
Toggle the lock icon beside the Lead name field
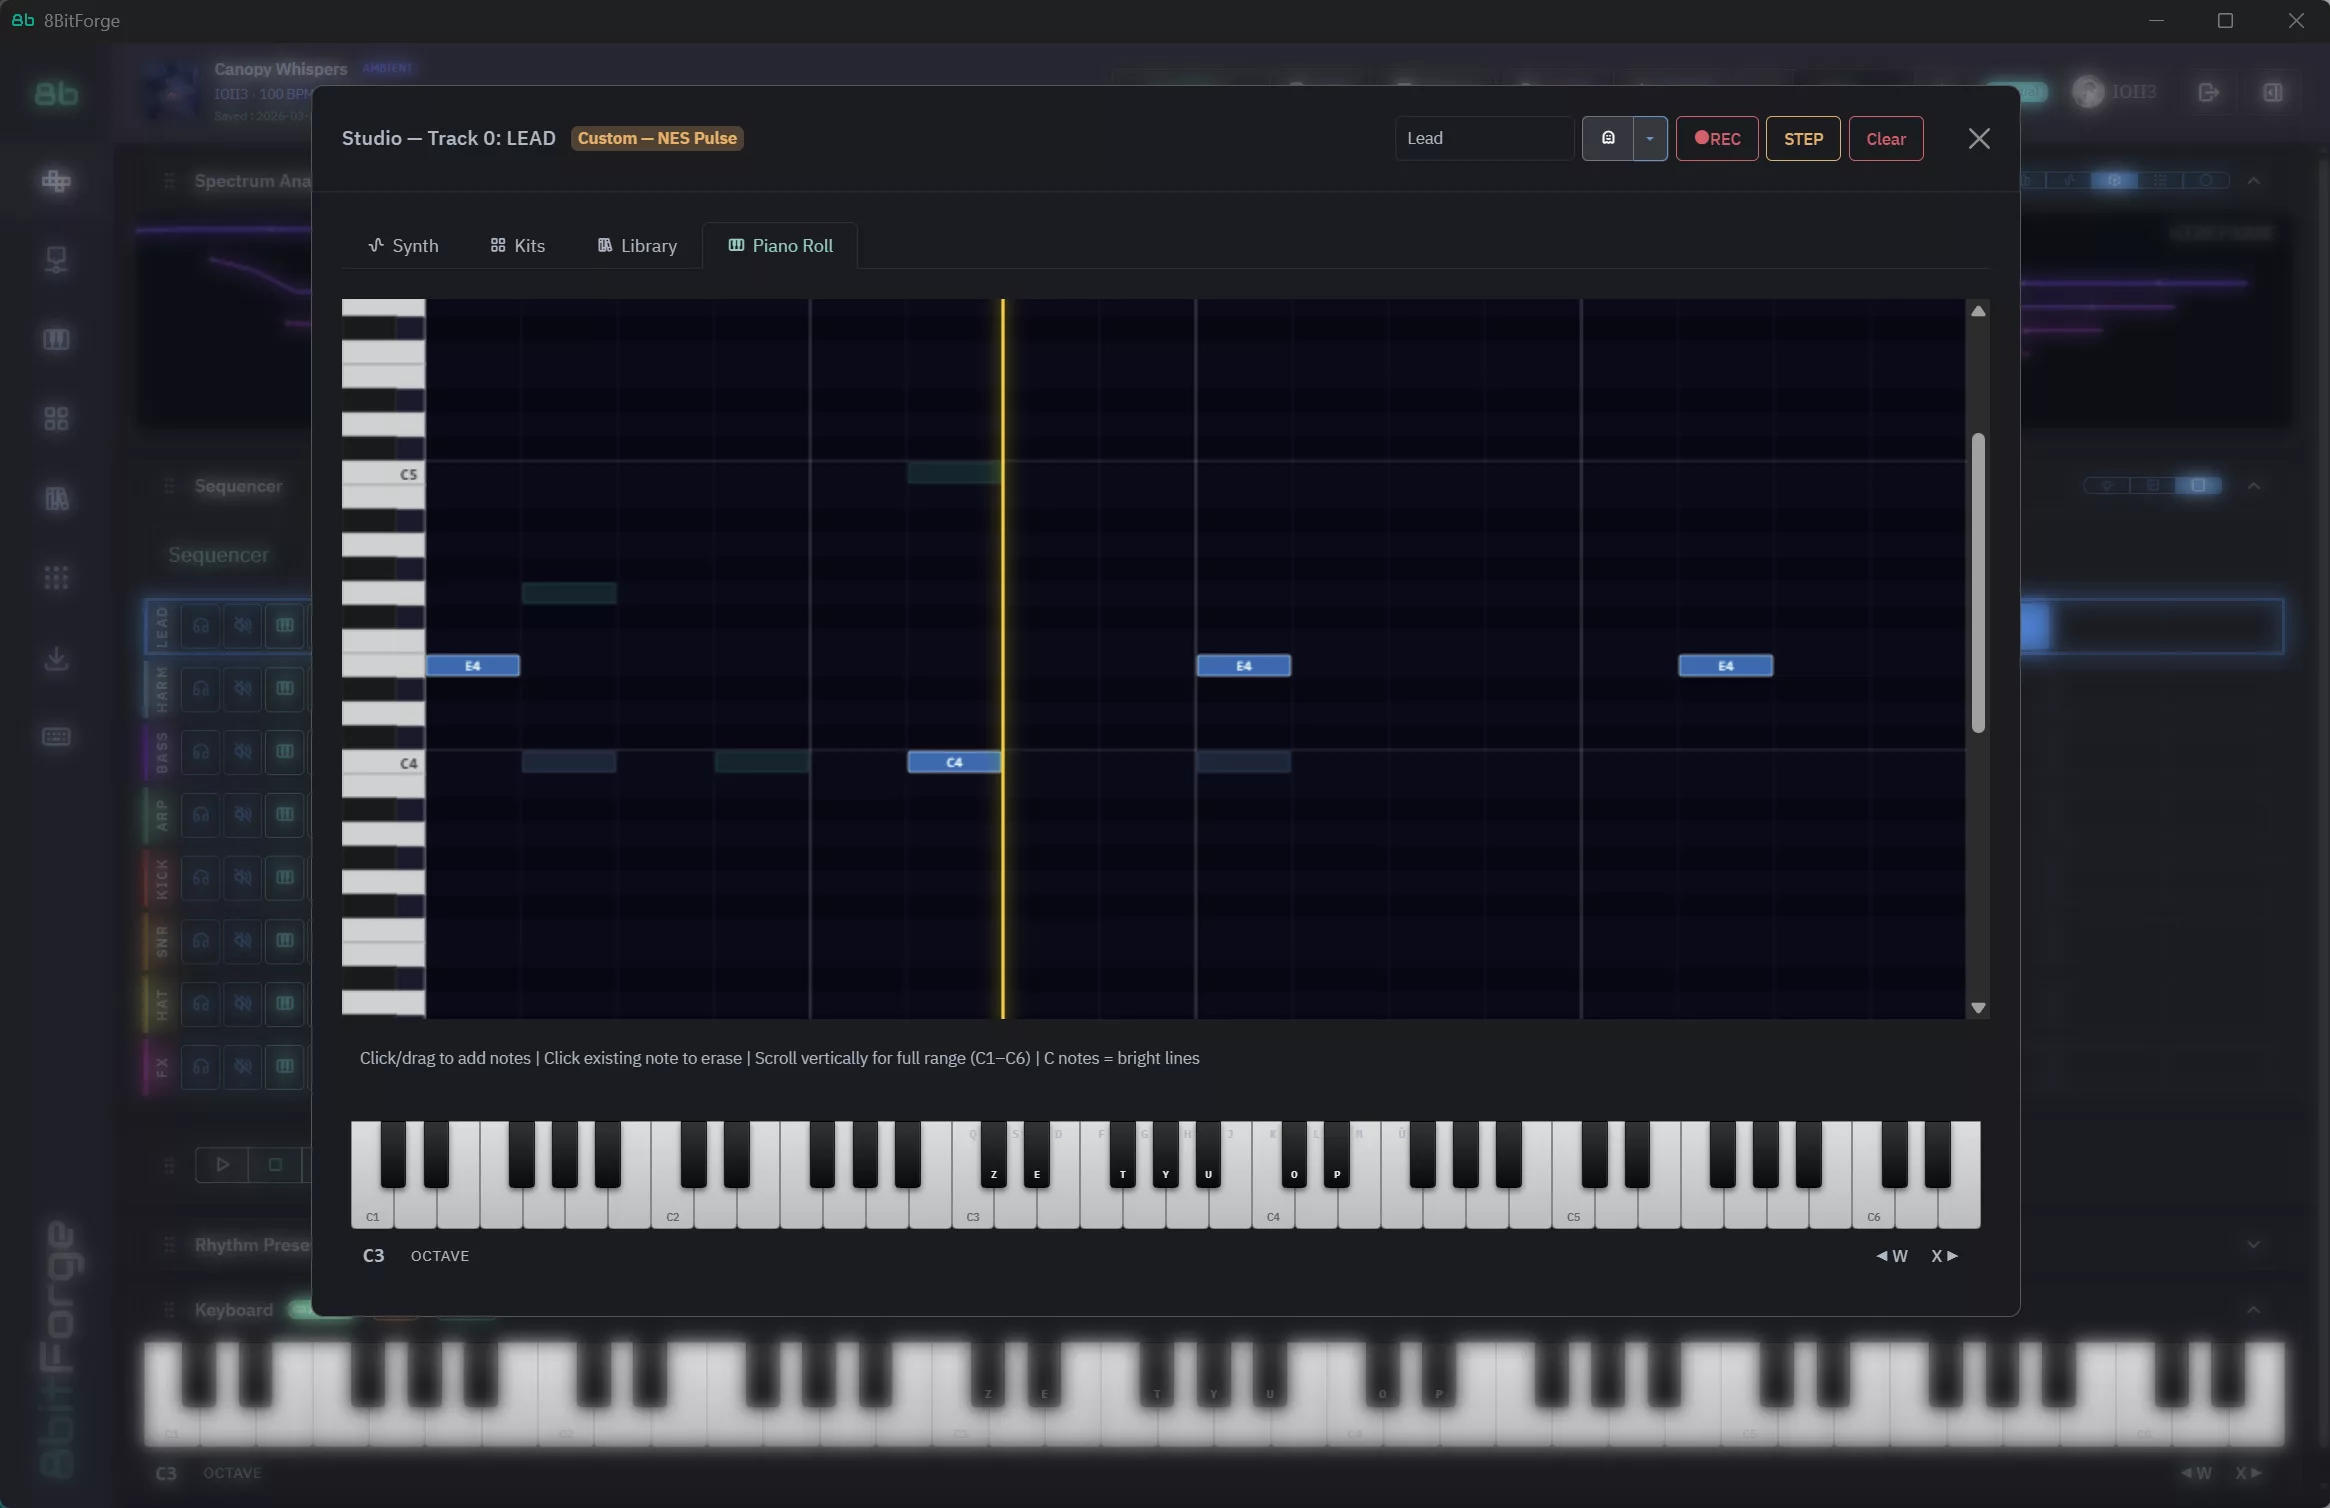(1606, 138)
